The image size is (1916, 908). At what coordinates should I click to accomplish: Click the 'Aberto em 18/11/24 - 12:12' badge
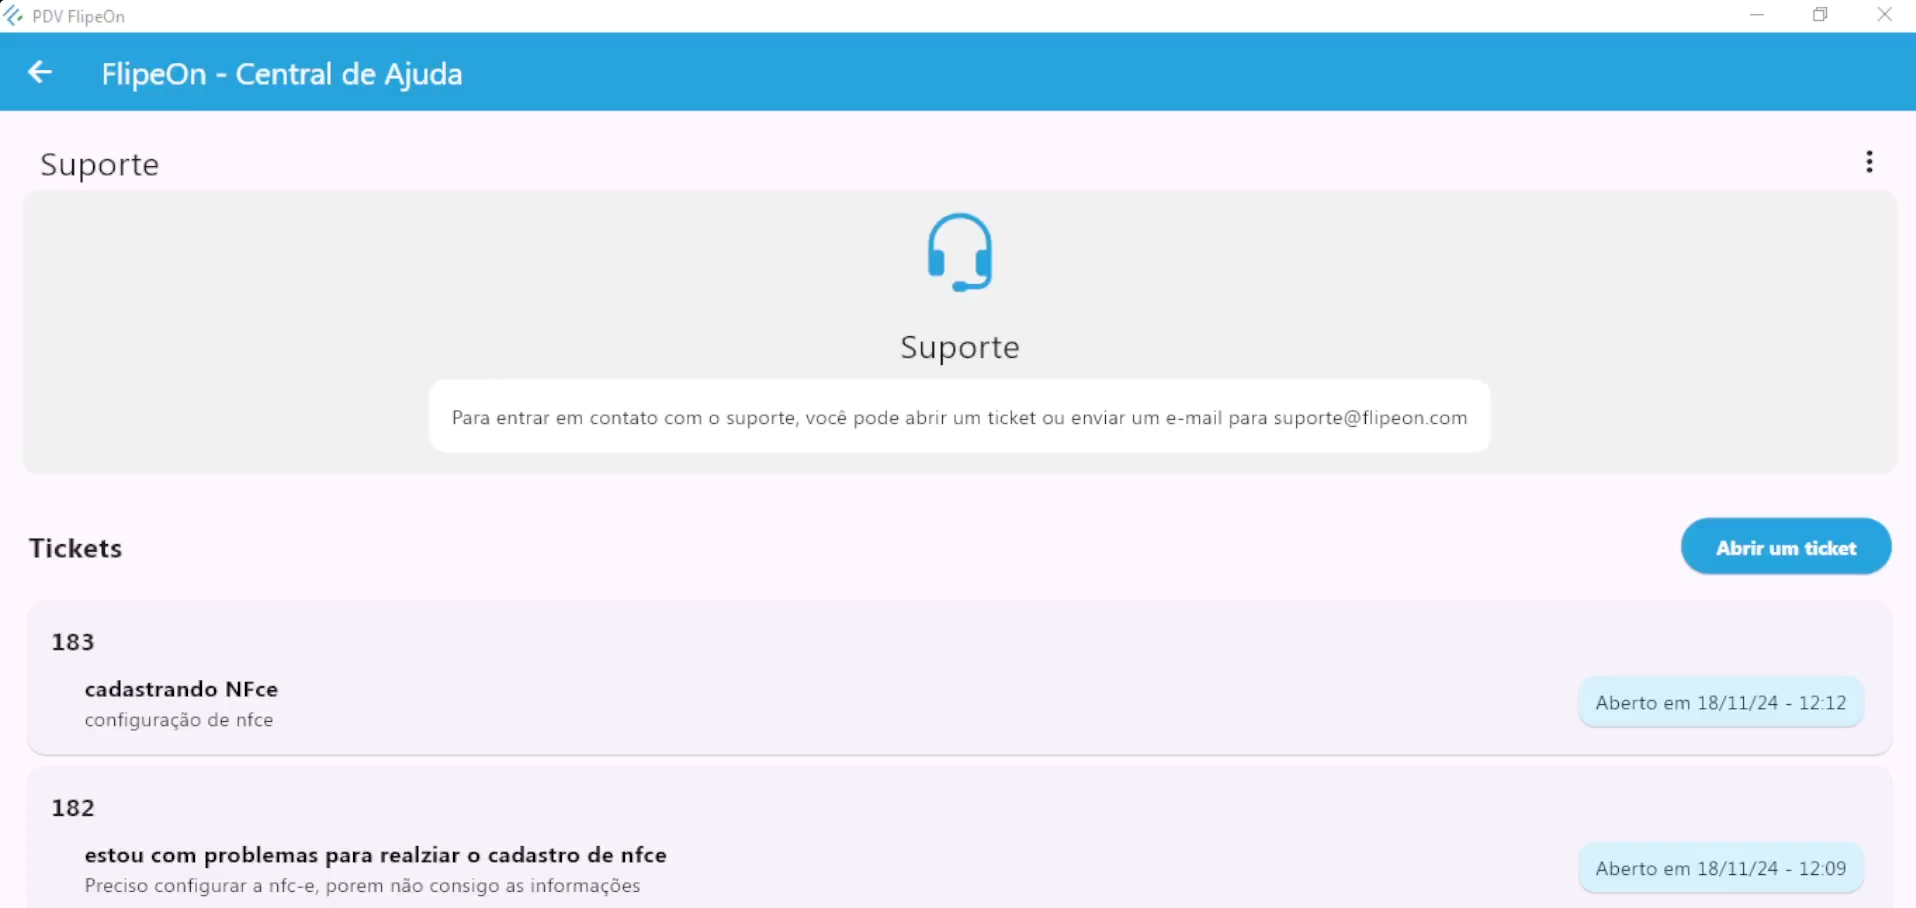point(1720,703)
